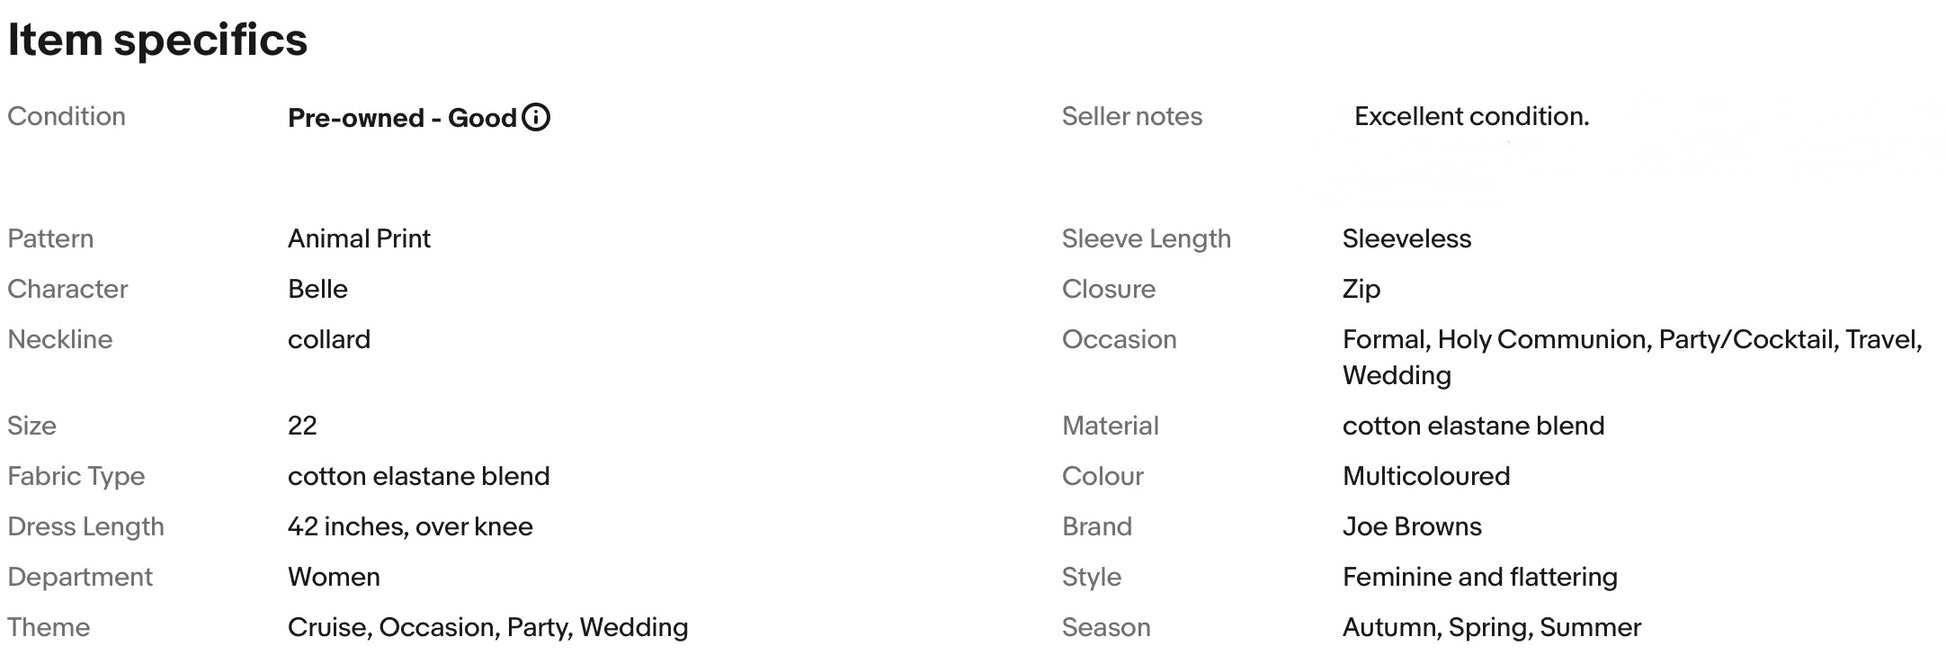1946x664 pixels.
Task: Click the Multicoloured colour value
Action: [x=1426, y=476]
